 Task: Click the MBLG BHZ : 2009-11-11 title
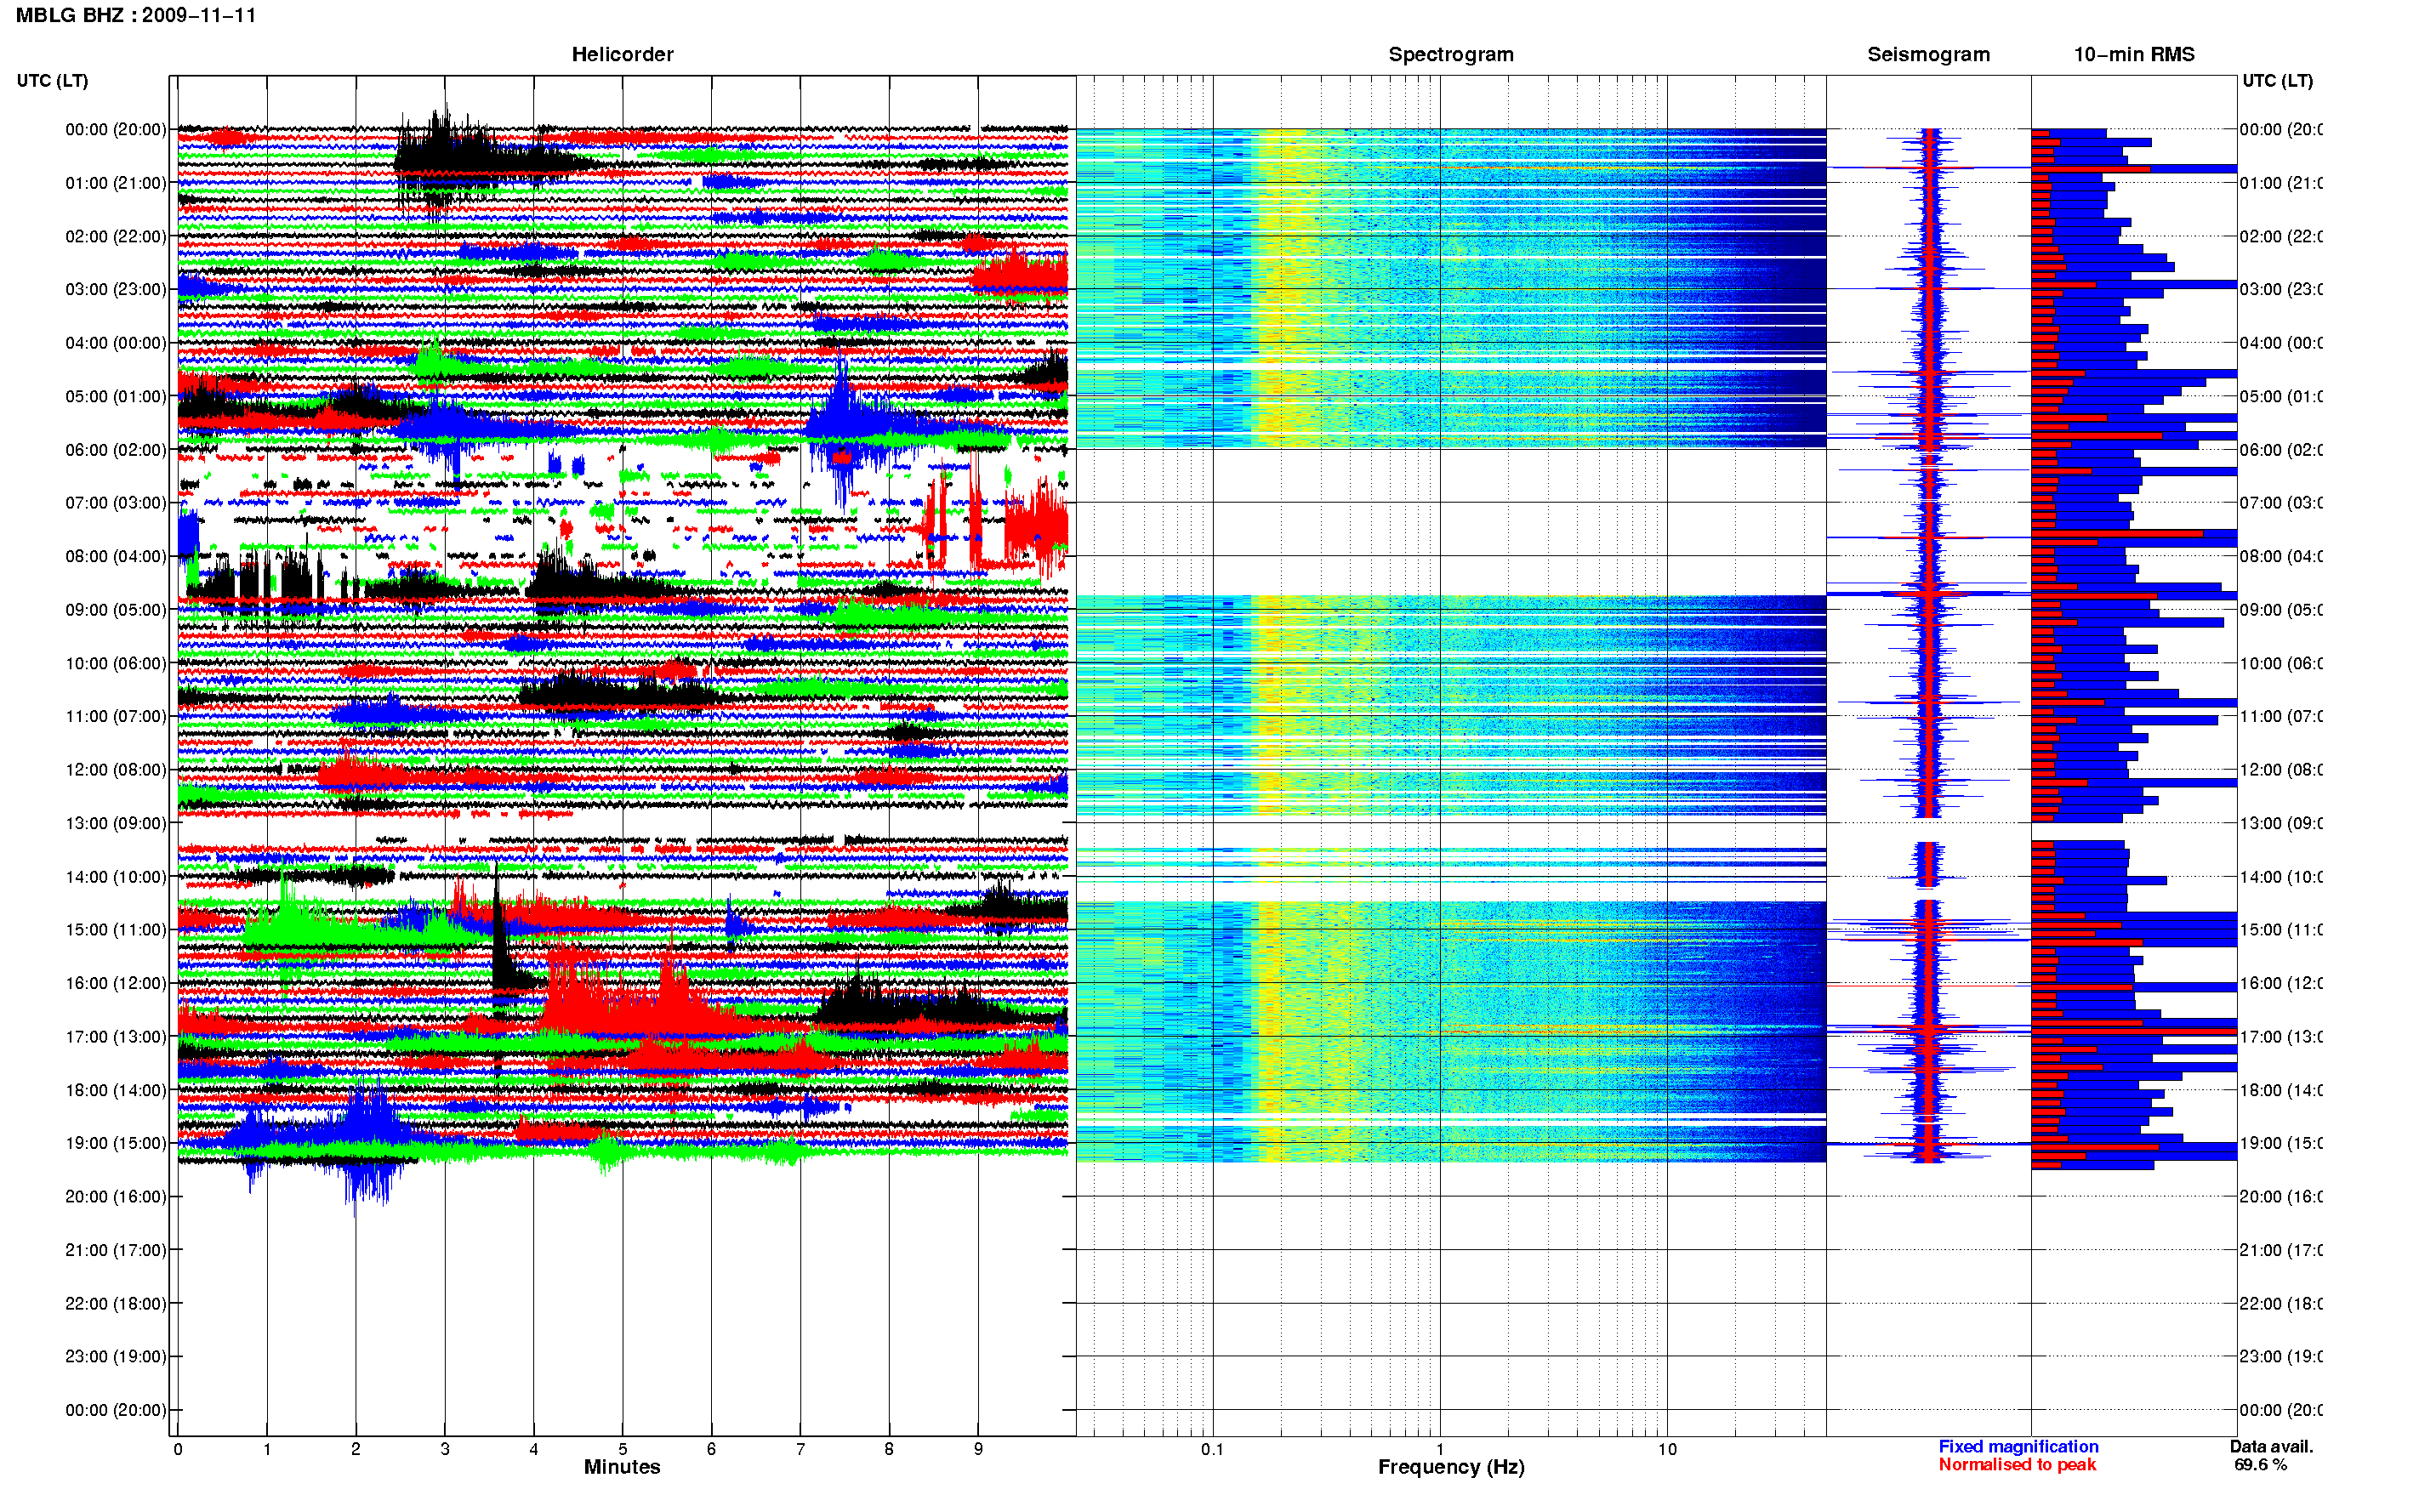[136, 15]
